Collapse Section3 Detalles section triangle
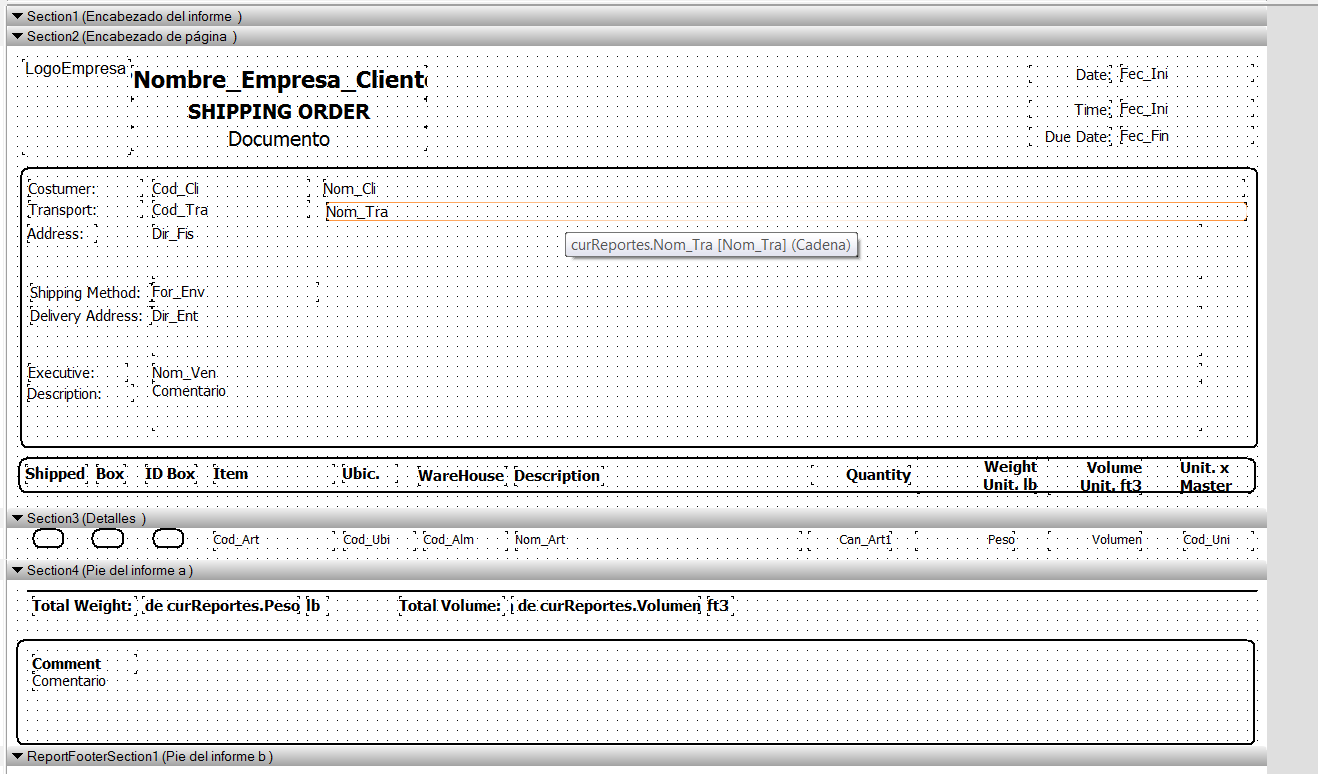 tap(17, 519)
